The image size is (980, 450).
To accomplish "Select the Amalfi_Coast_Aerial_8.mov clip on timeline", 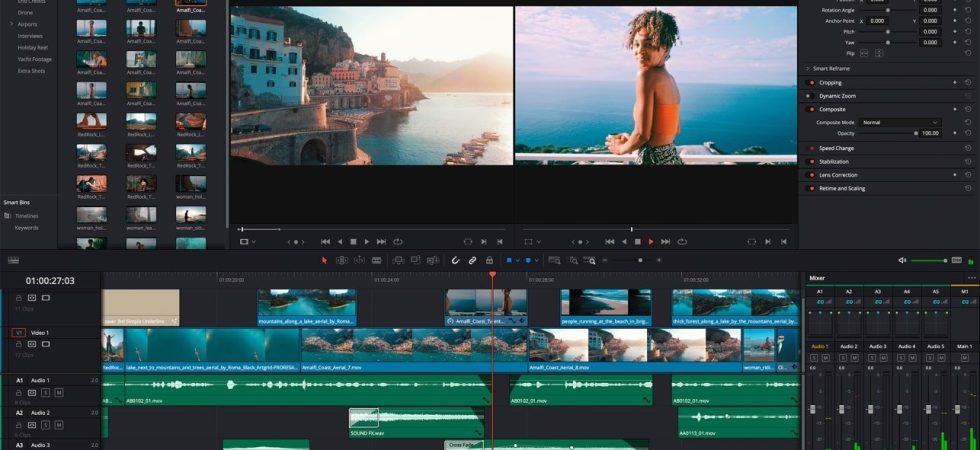I will pyautogui.click(x=636, y=350).
